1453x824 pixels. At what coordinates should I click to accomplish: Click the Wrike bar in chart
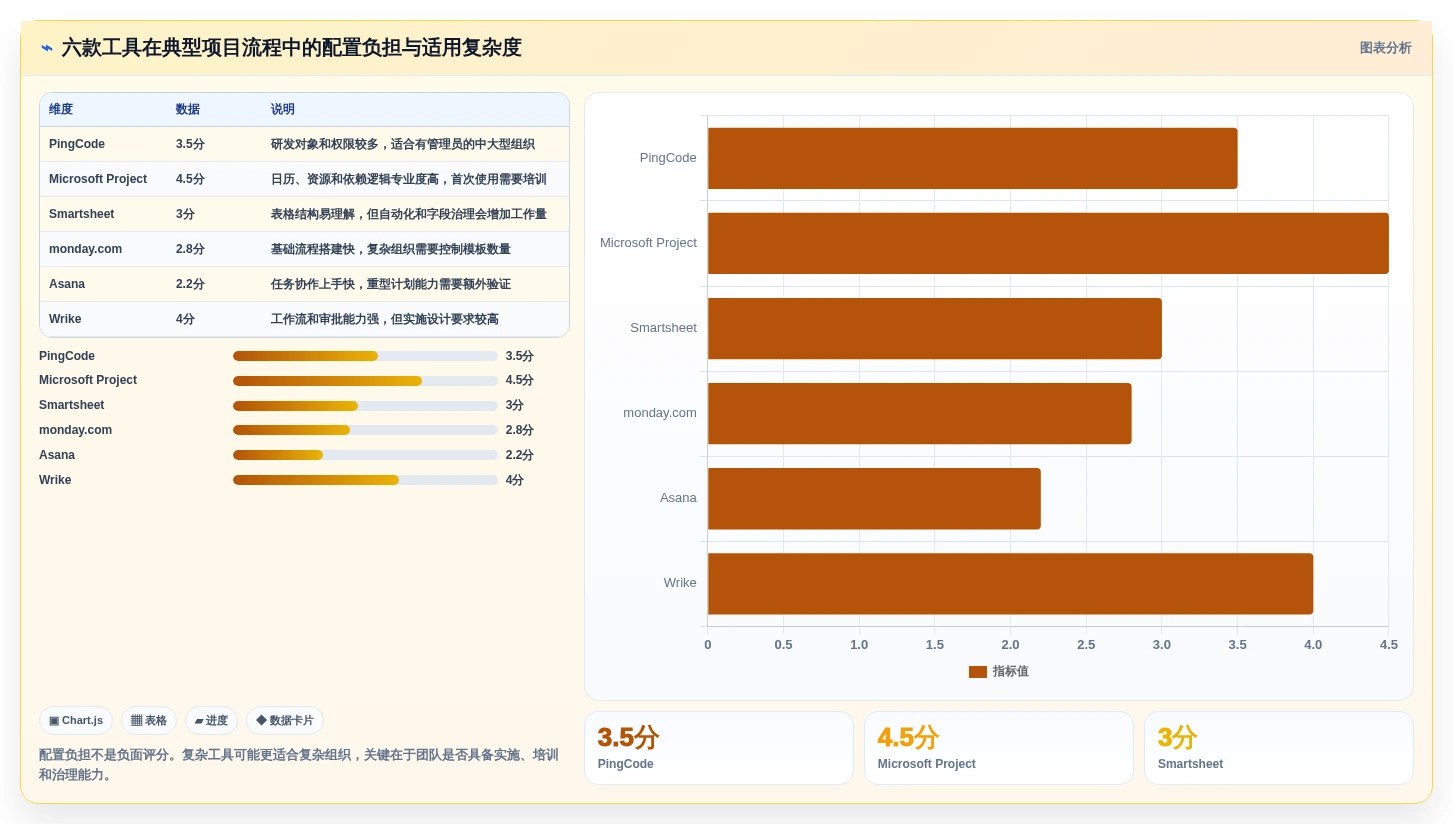click(1010, 583)
